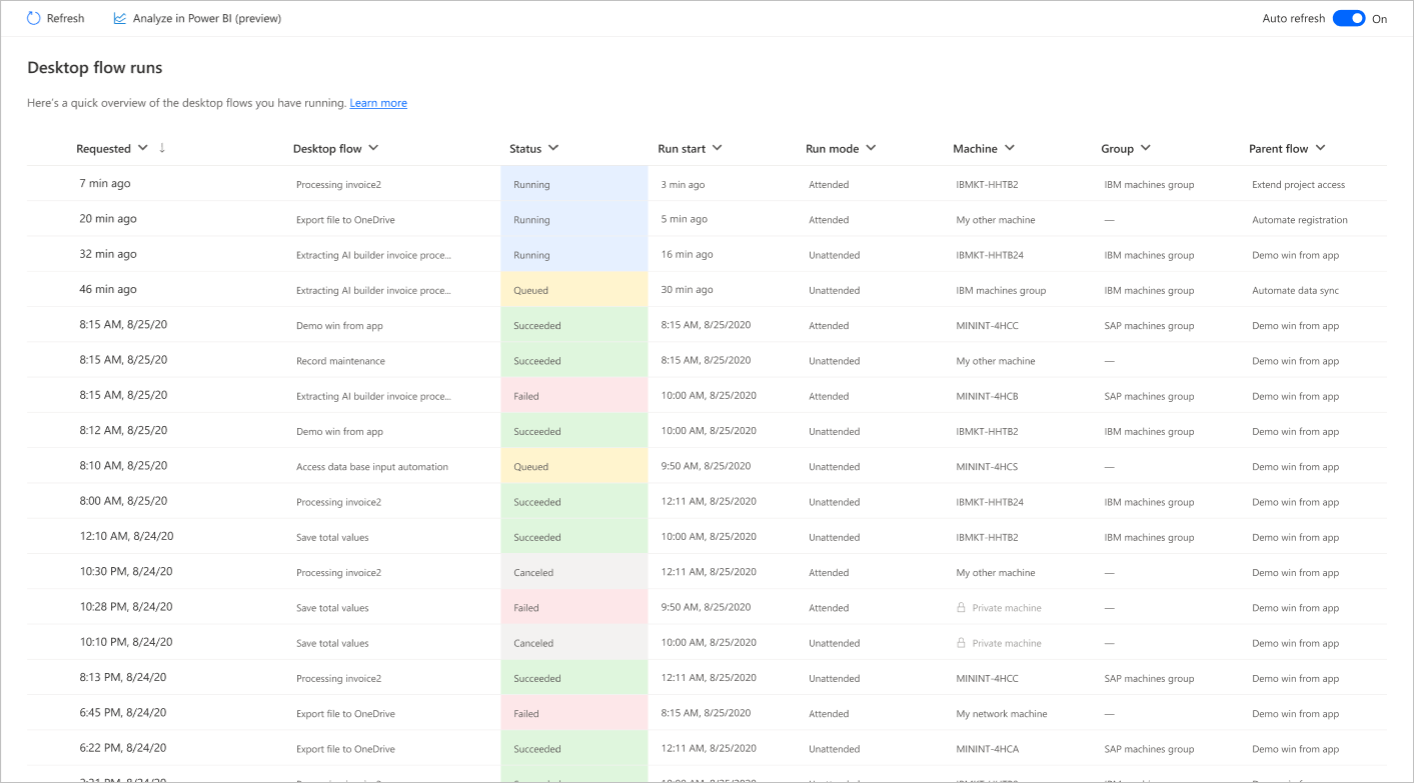
Task: Click the 8:10 AM, 8/25/20 requested cell
Action: tap(123, 465)
